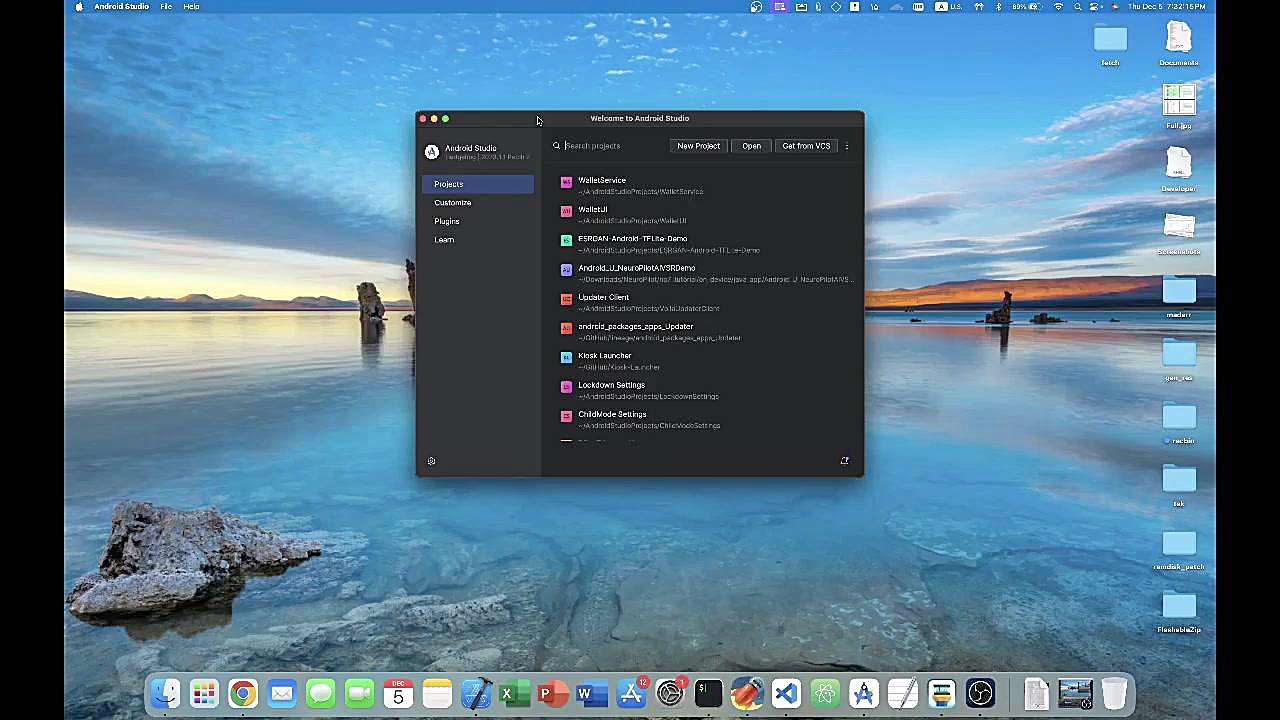Open App Store from the dock
Screen dimensions: 1280x720
pos(631,693)
